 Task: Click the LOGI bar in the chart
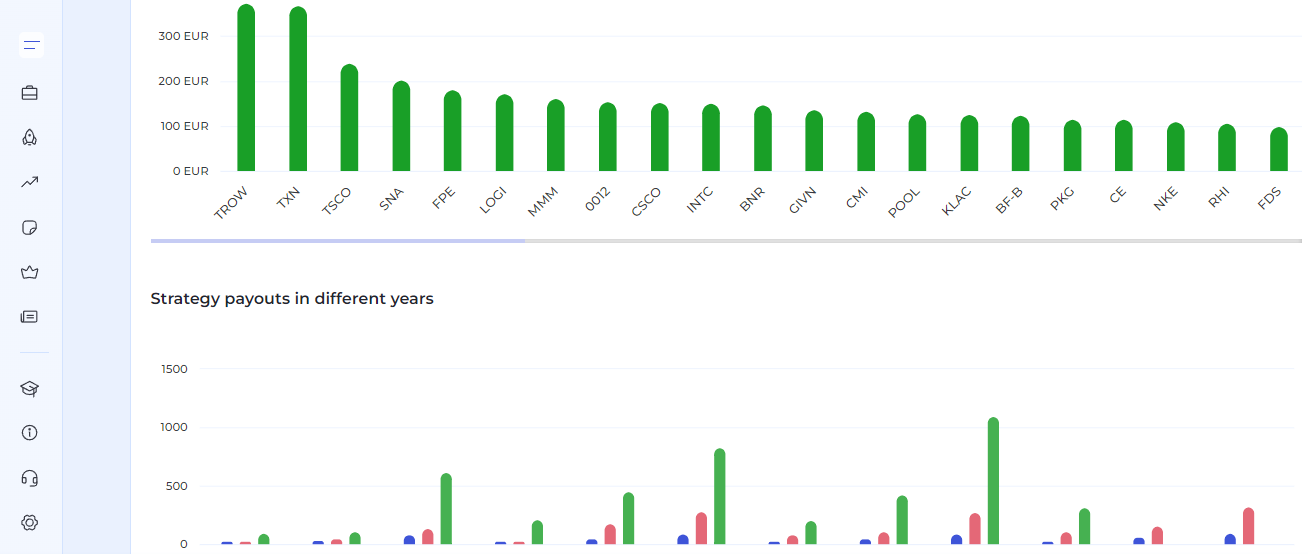tap(504, 133)
